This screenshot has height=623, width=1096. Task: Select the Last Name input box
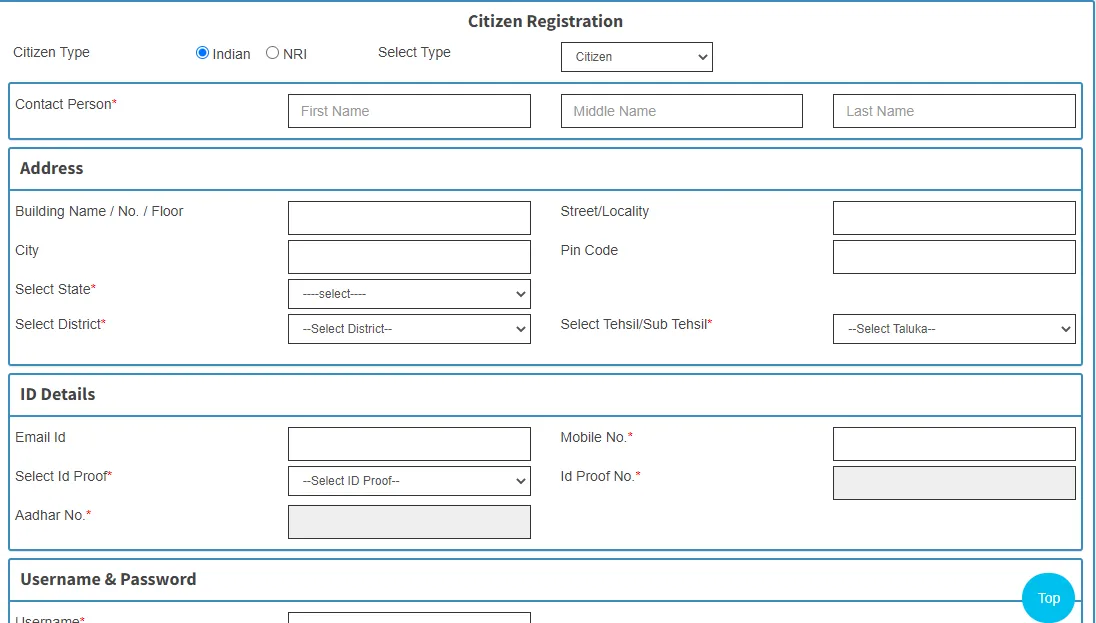[x=954, y=111]
